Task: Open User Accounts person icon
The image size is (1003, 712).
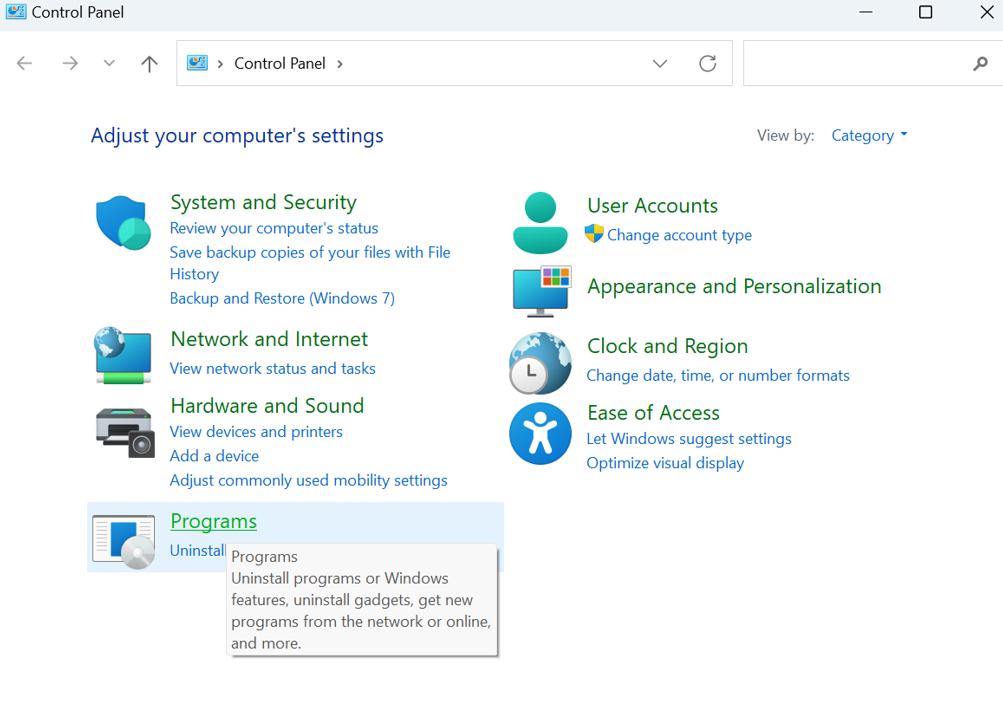Action: pyautogui.click(x=540, y=223)
